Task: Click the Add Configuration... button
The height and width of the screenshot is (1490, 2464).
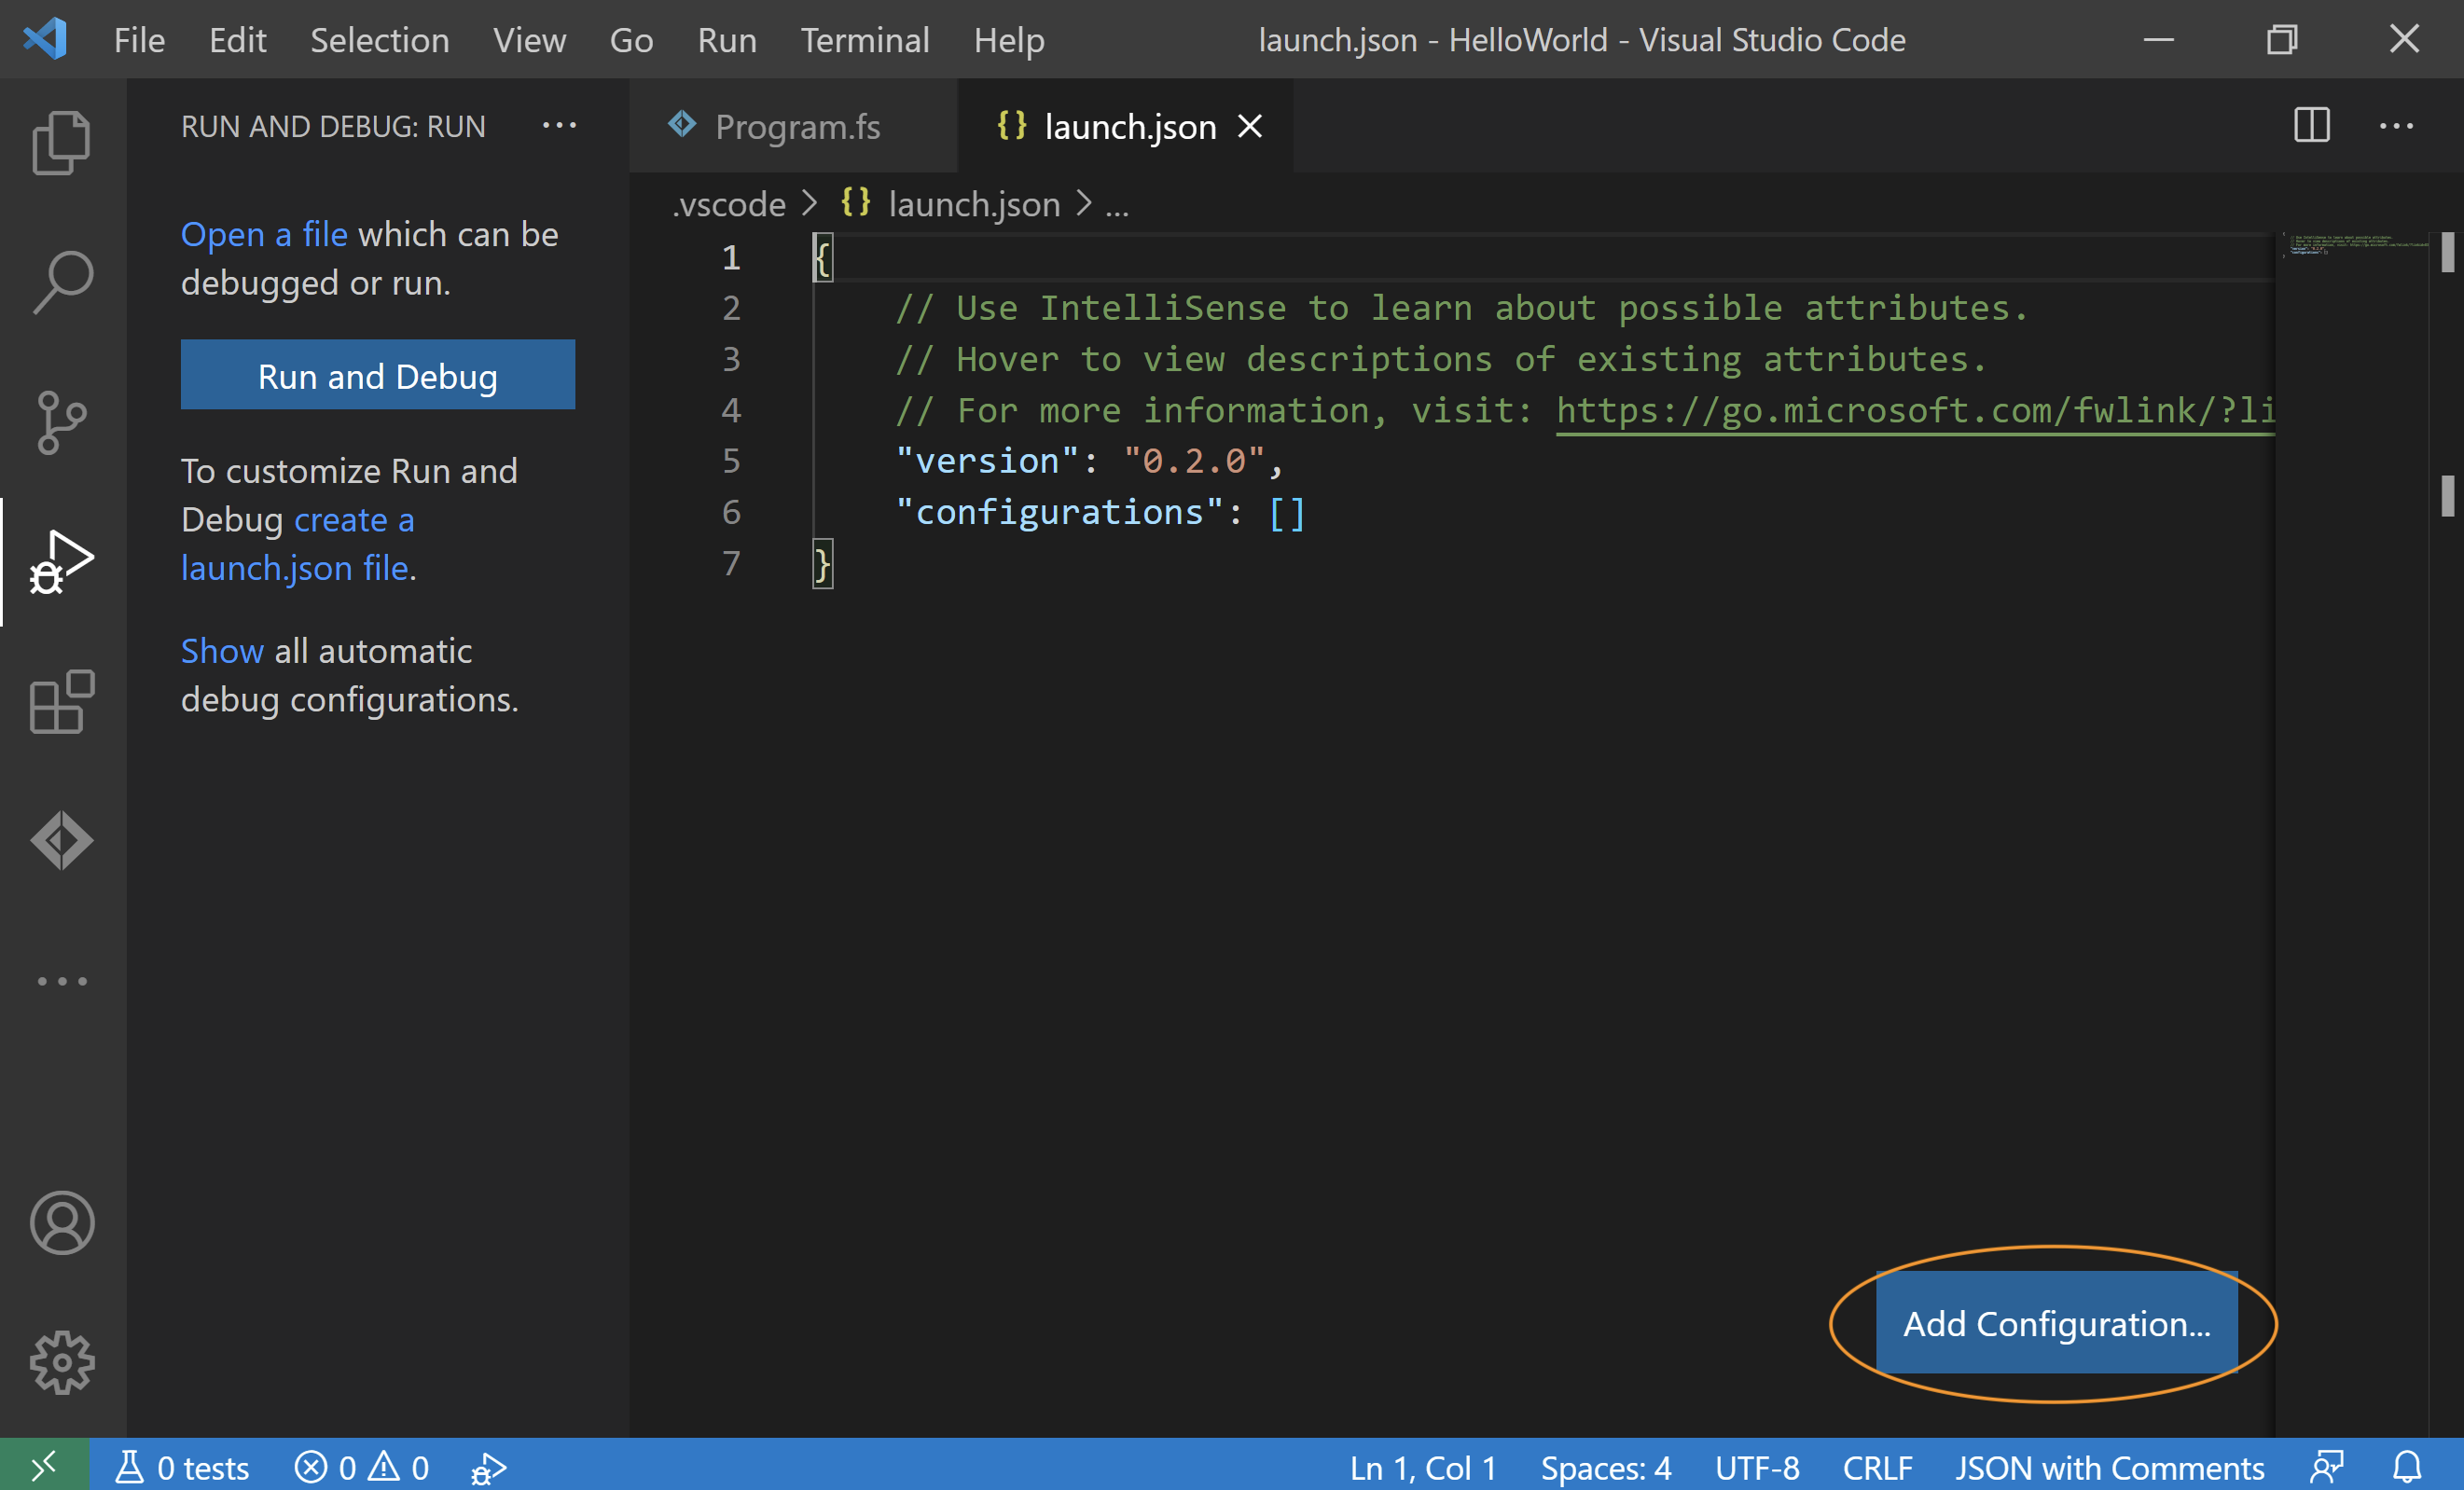Action: pos(2056,1322)
